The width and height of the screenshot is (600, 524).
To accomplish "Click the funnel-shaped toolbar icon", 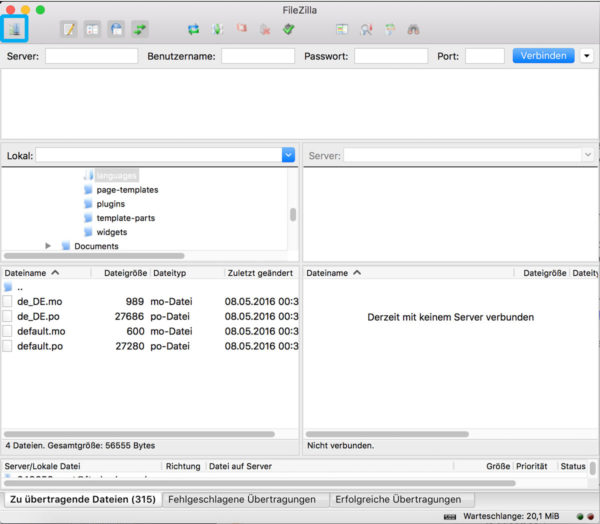I will click(390, 29).
